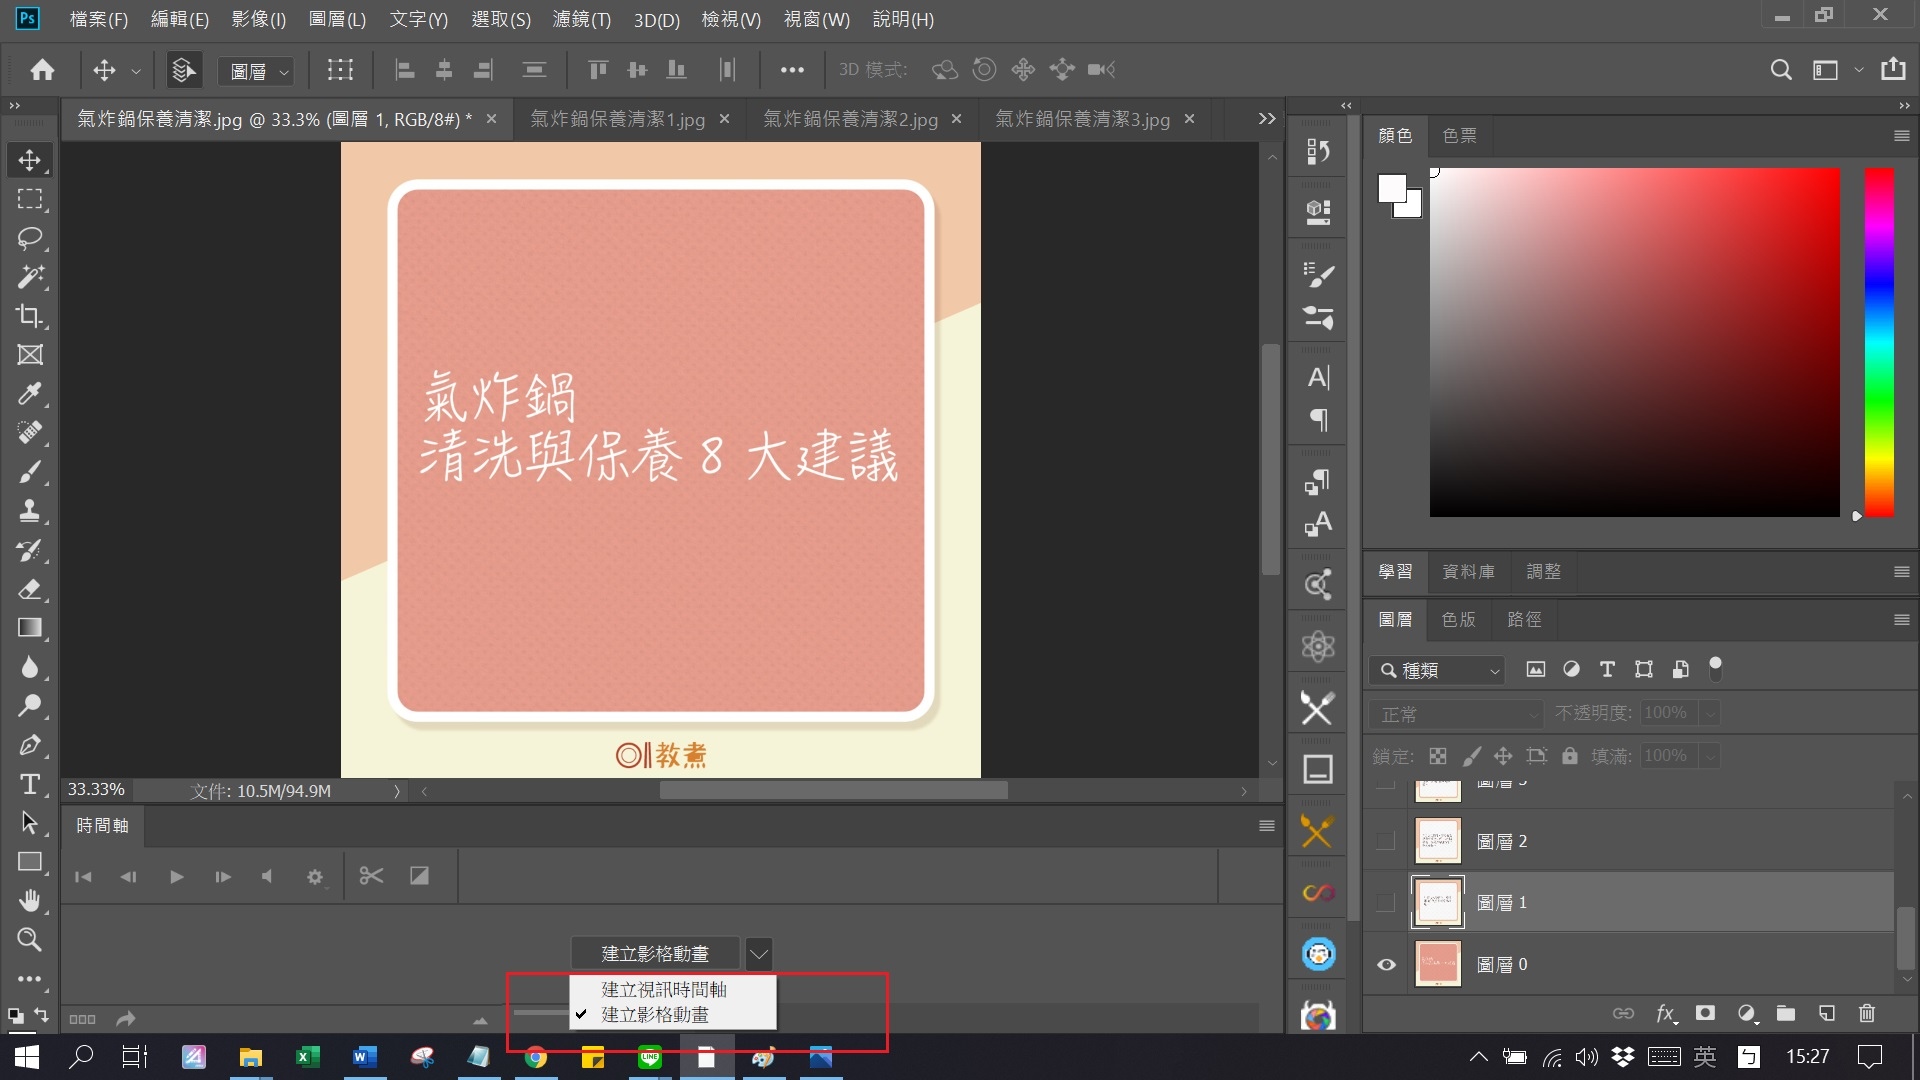Click the 圖層 1 layer thumbnail
1920x1080 pixels.
click(1437, 901)
